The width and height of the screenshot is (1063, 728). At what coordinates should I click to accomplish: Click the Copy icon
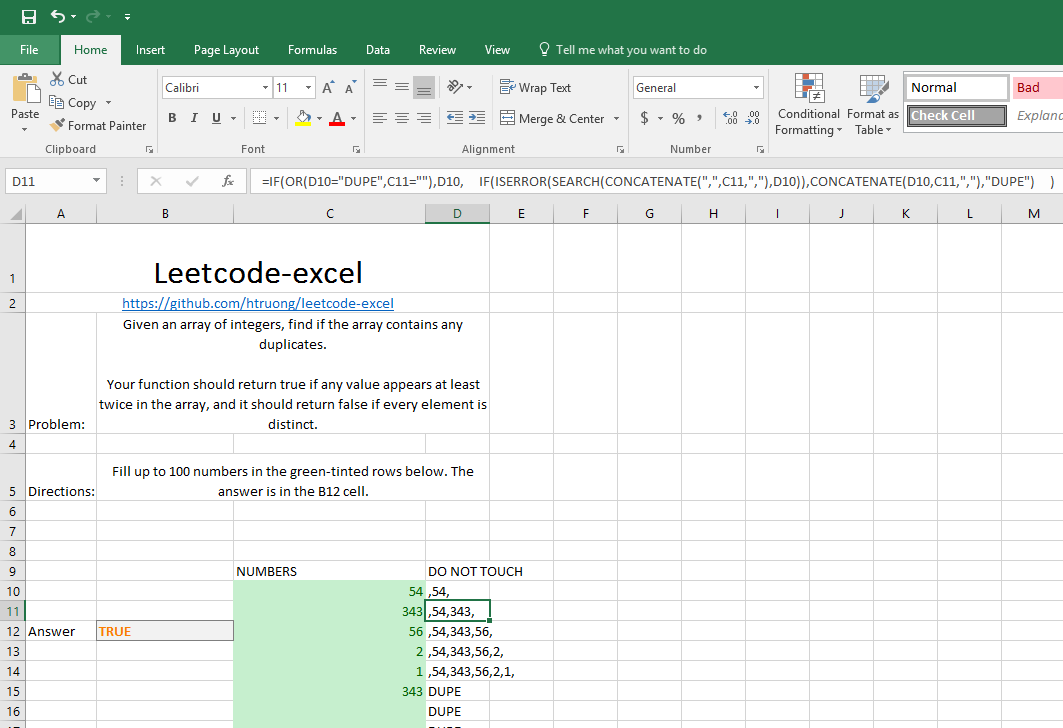click(57, 102)
